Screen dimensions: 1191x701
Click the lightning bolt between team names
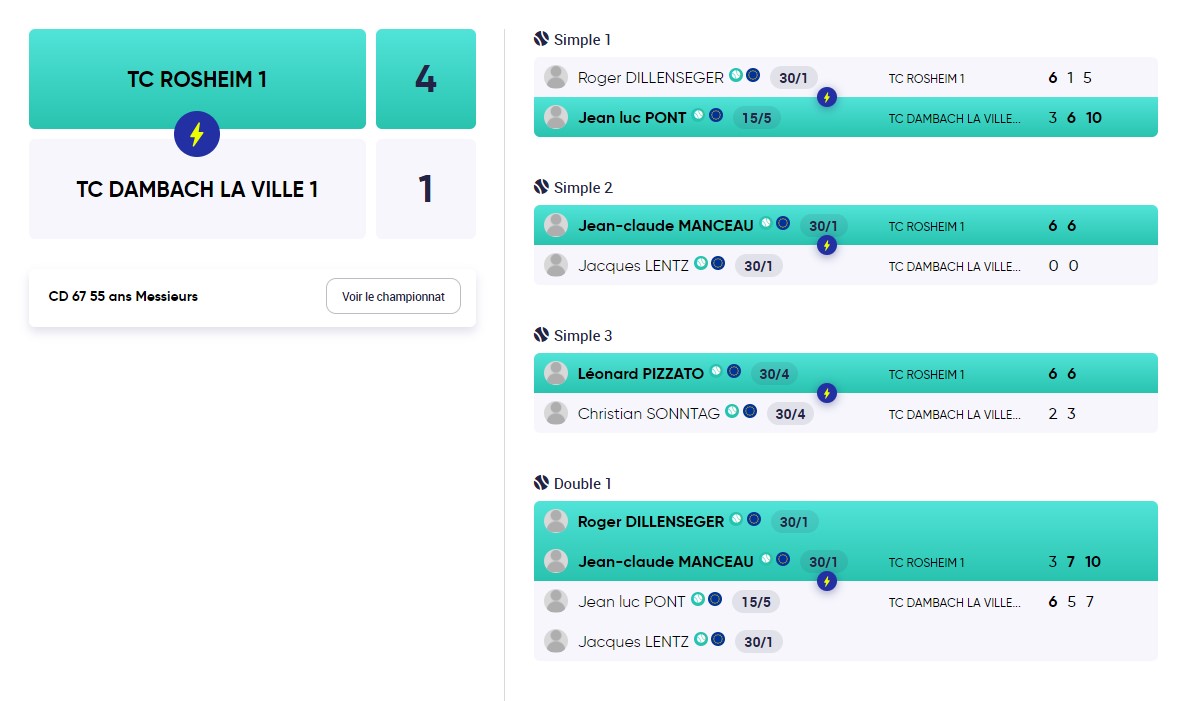(197, 134)
